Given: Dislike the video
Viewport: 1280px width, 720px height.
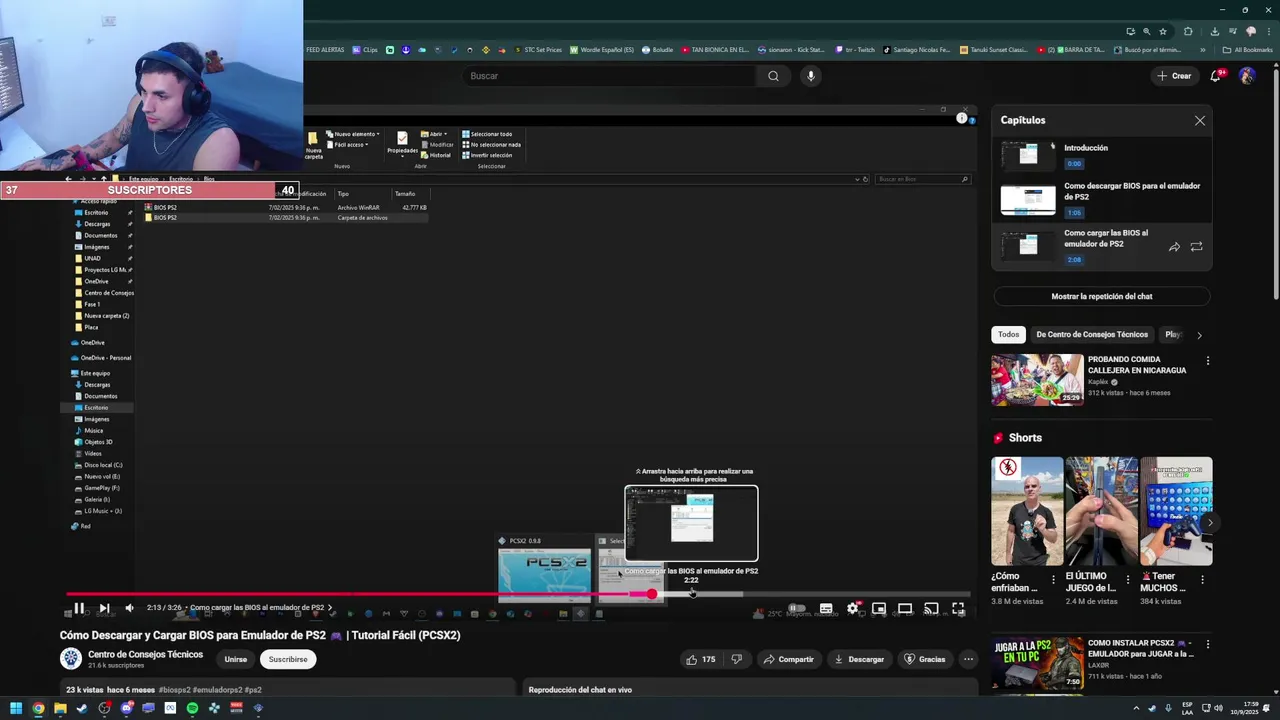Looking at the screenshot, I should pyautogui.click(x=737, y=659).
